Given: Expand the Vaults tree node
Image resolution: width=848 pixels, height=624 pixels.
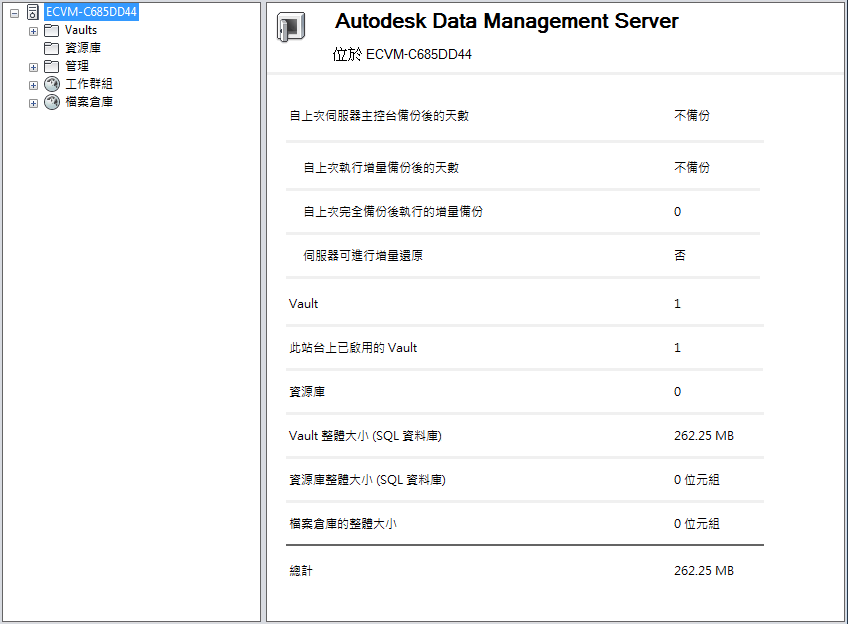Looking at the screenshot, I should click(x=33, y=31).
